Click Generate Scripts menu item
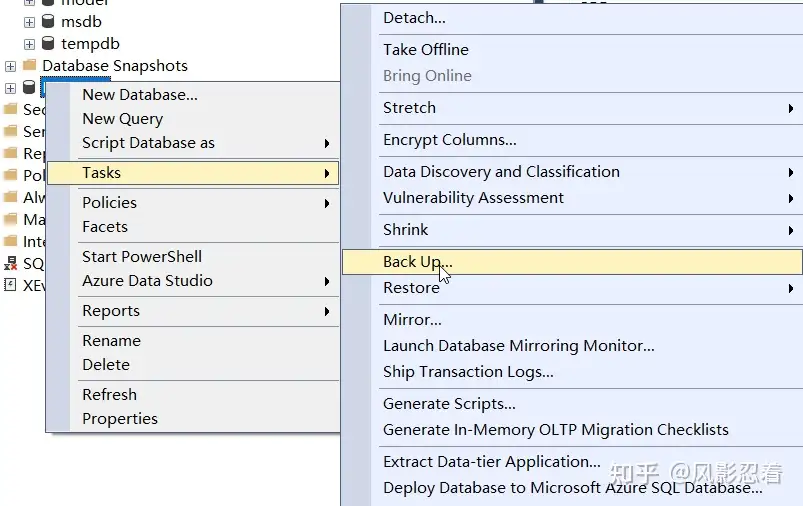This screenshot has width=803, height=506. point(449,404)
